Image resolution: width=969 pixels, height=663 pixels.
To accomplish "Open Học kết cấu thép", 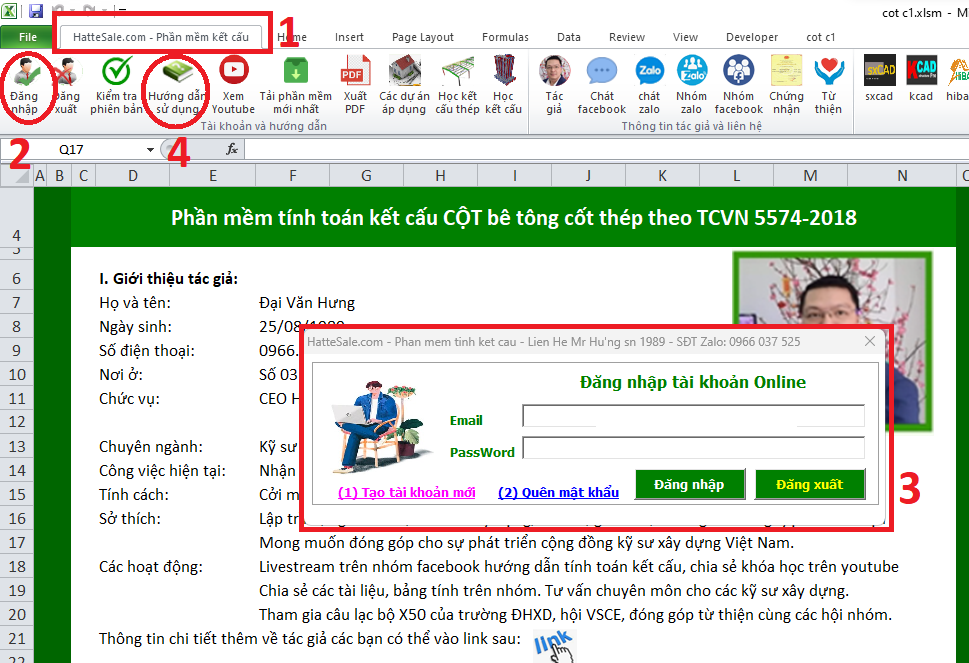I will coord(457,85).
